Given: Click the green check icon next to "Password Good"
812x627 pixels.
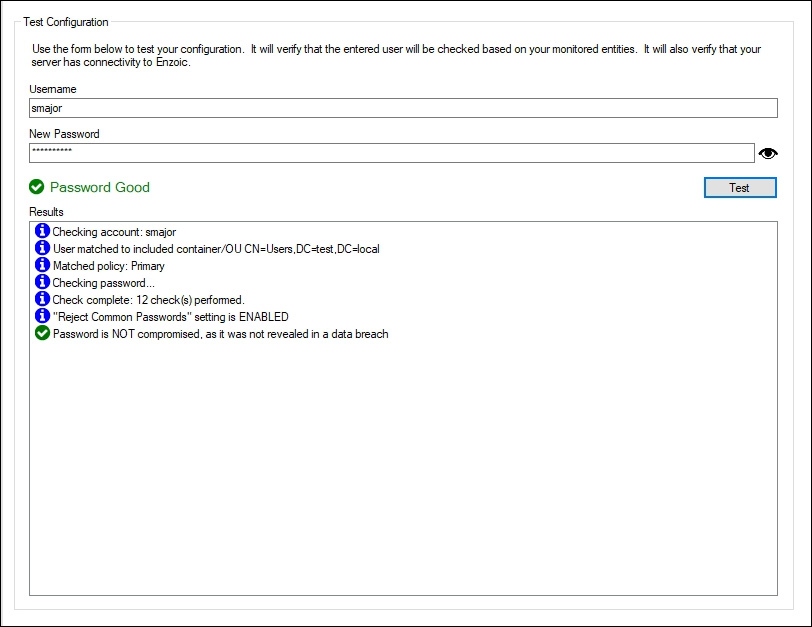Looking at the screenshot, I should [x=37, y=187].
